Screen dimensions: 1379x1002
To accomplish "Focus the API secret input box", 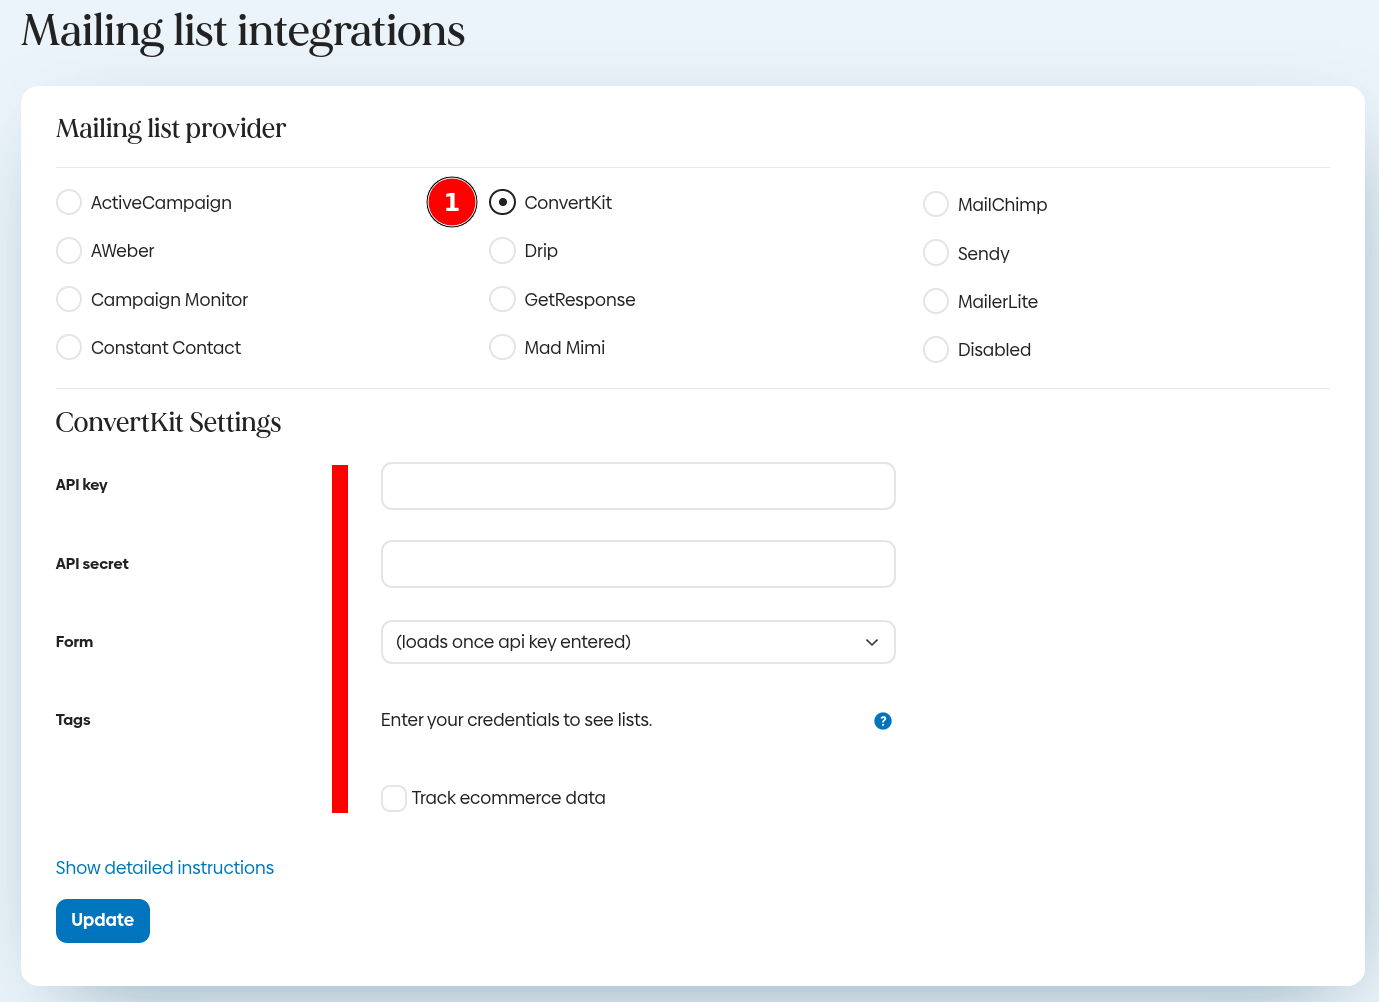I will [638, 564].
